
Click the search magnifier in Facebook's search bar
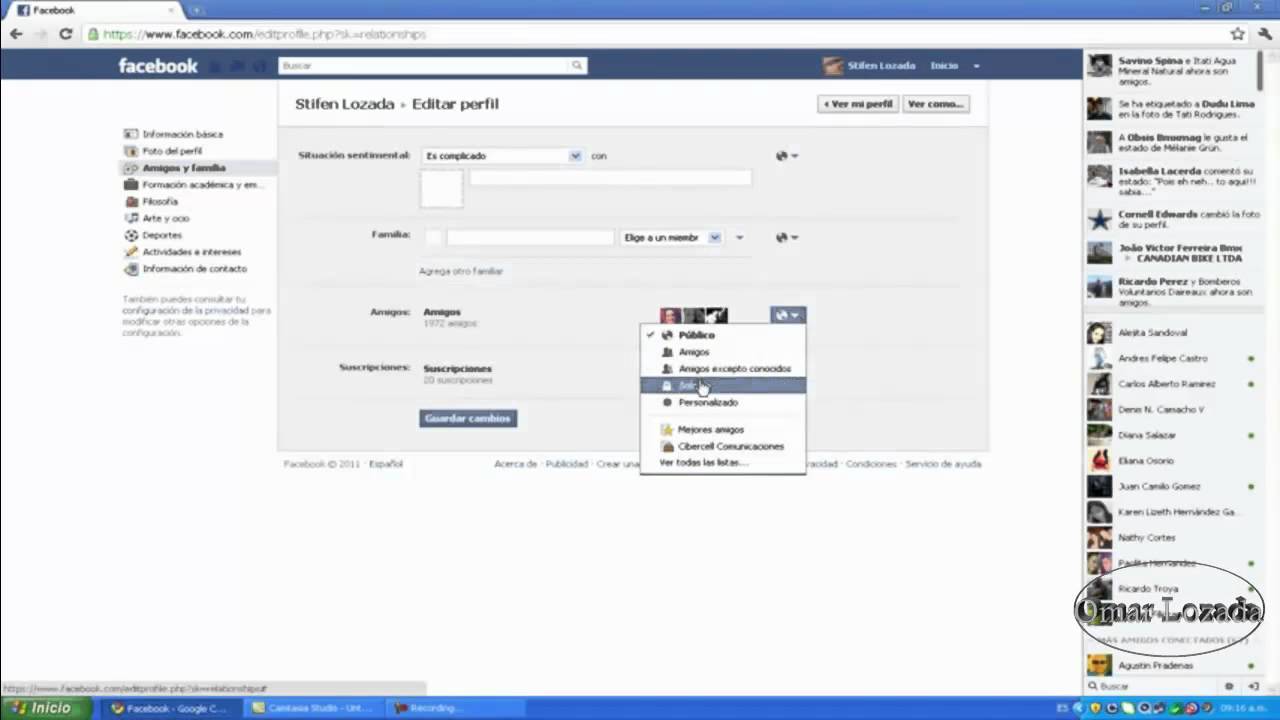click(577, 66)
